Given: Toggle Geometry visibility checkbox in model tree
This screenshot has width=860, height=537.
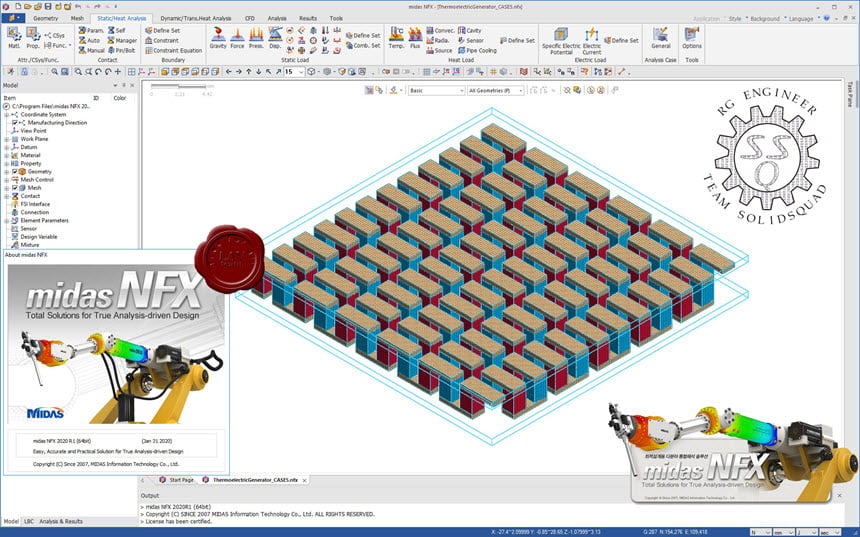Looking at the screenshot, I should point(15,172).
